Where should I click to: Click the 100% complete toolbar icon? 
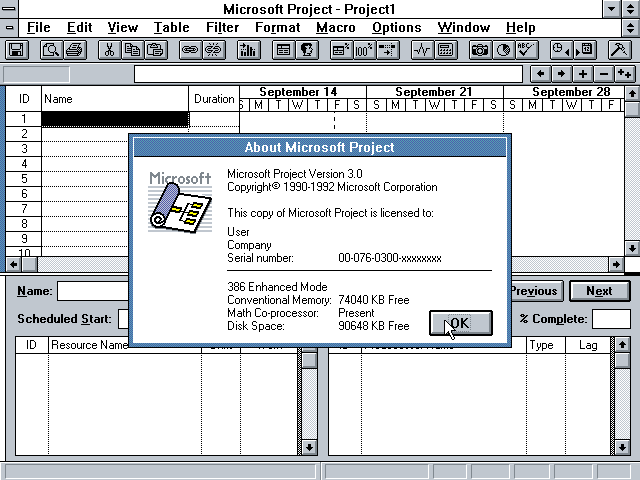[x=364, y=49]
